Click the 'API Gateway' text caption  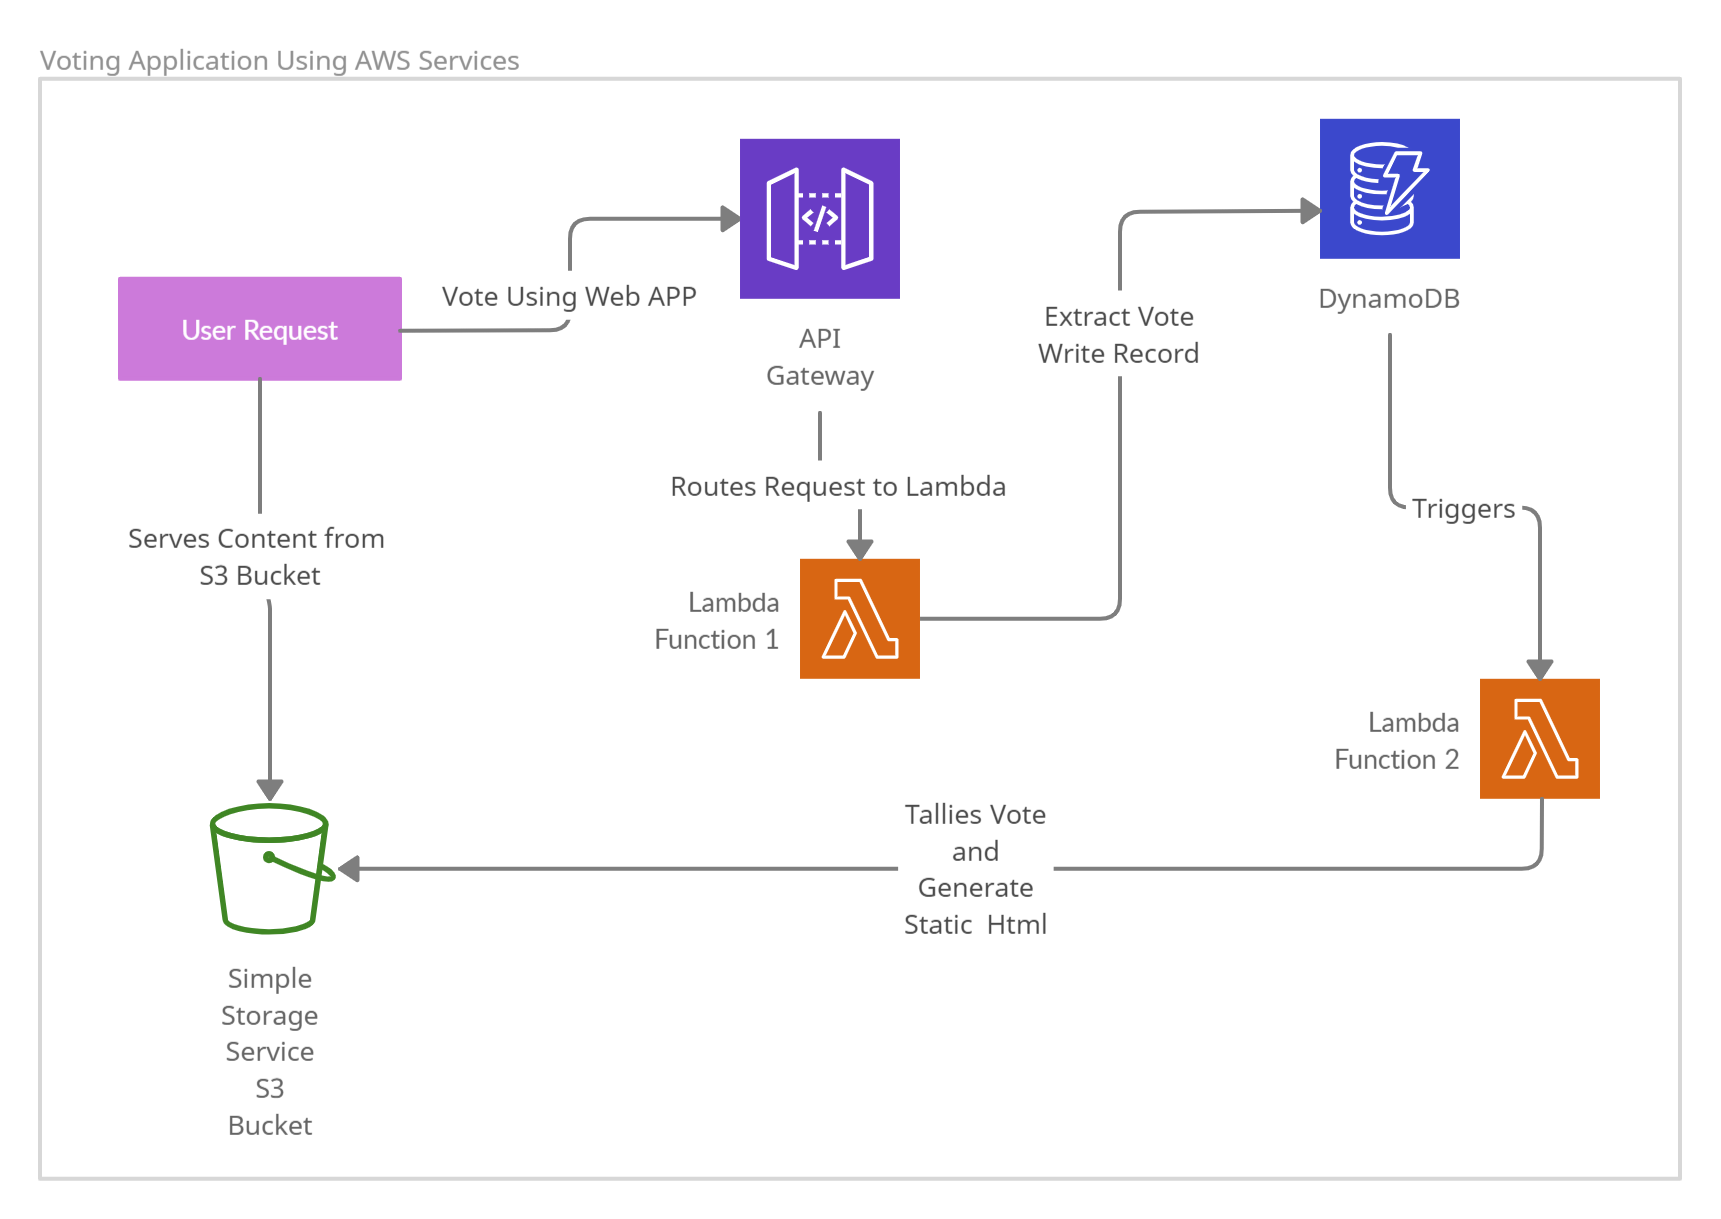(x=820, y=357)
